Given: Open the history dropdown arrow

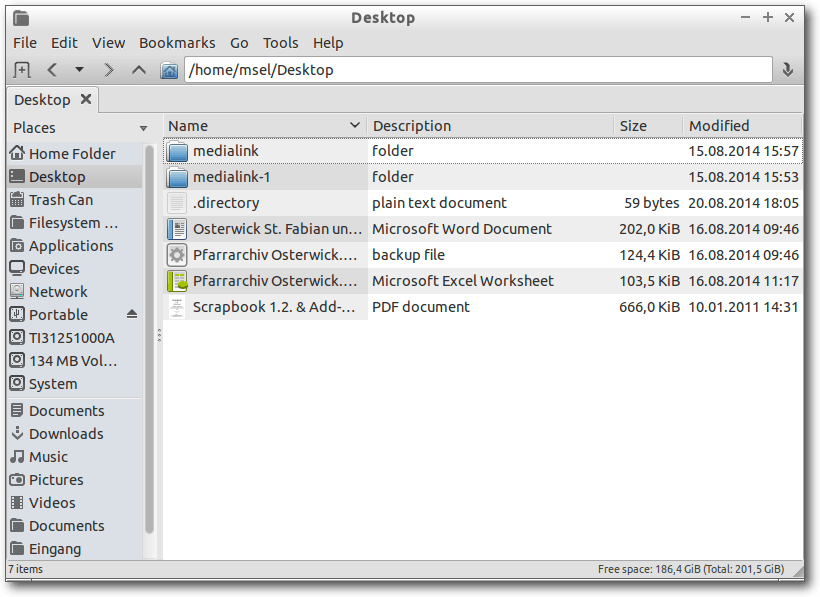Looking at the screenshot, I should [79, 69].
